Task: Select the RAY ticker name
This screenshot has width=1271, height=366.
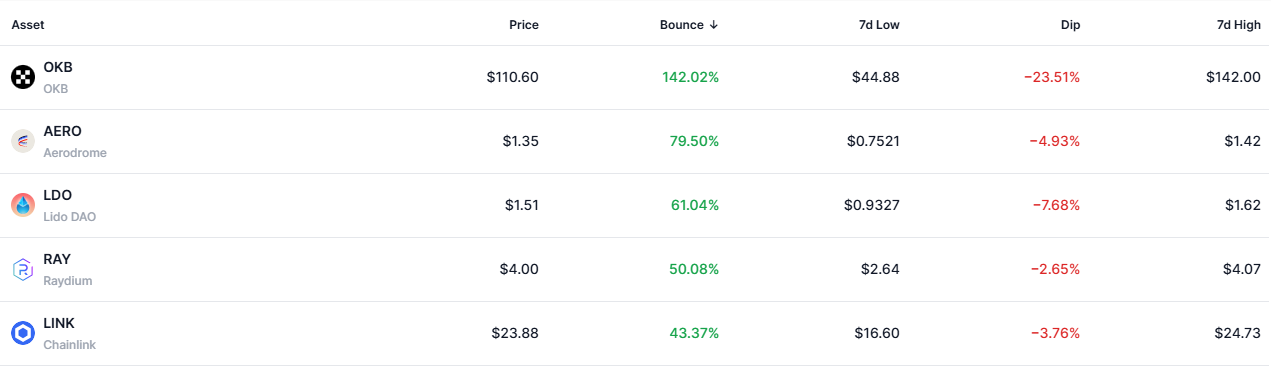Action: 57,259
